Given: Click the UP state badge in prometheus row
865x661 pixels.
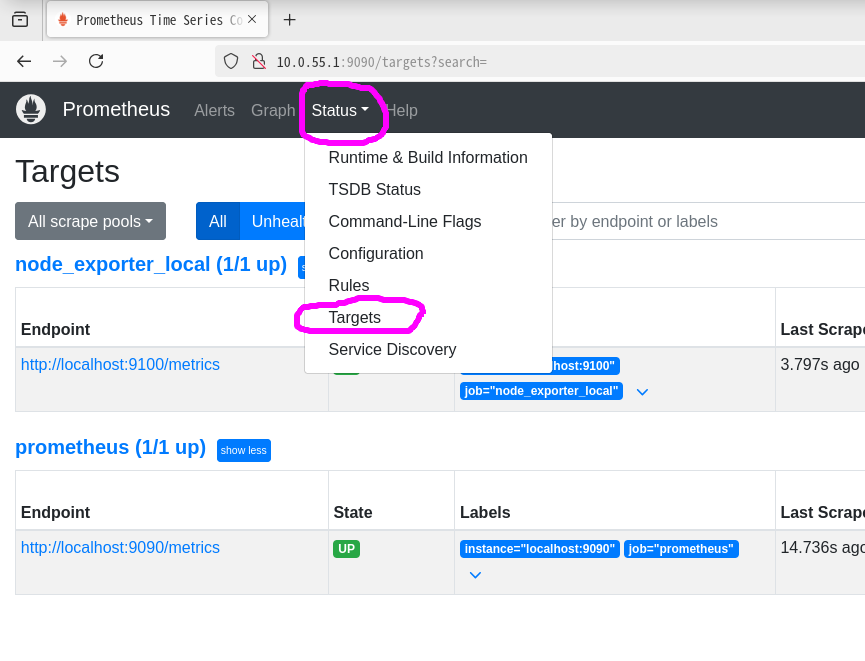Looking at the screenshot, I should 346,549.
